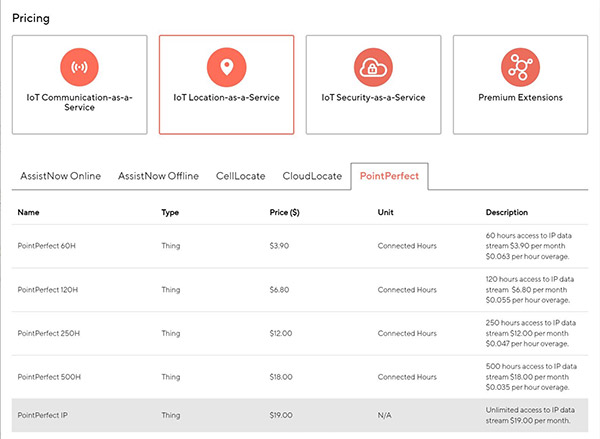Click the 60 hours access description
Image resolution: width=600 pixels, height=439 pixels.
pyautogui.click(x=528, y=246)
